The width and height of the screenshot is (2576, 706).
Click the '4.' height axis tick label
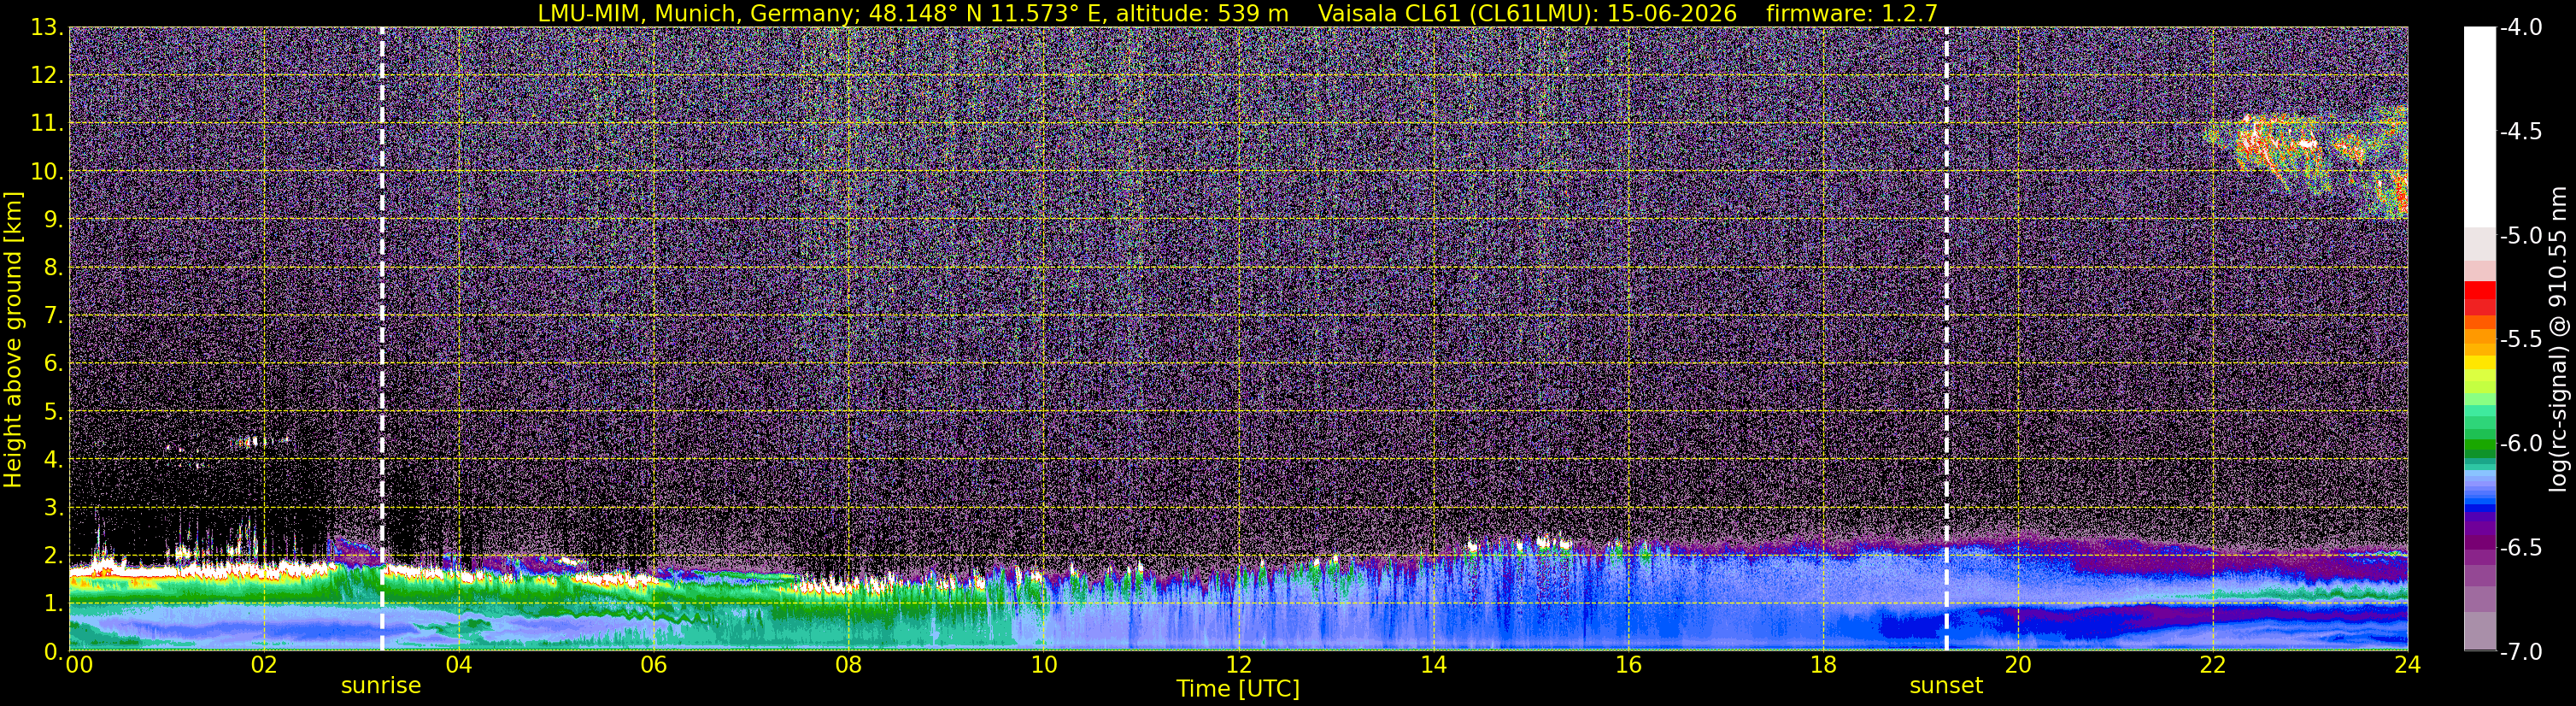coord(52,460)
